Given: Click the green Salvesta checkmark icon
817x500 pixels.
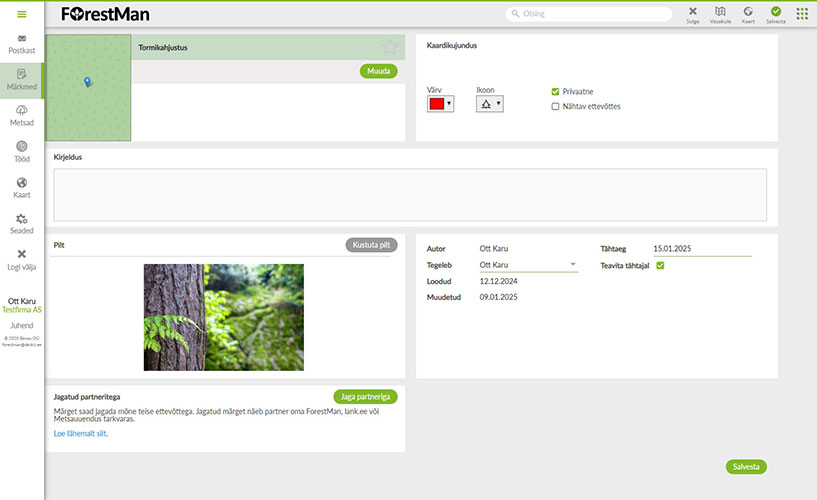Looking at the screenshot, I should click(776, 12).
